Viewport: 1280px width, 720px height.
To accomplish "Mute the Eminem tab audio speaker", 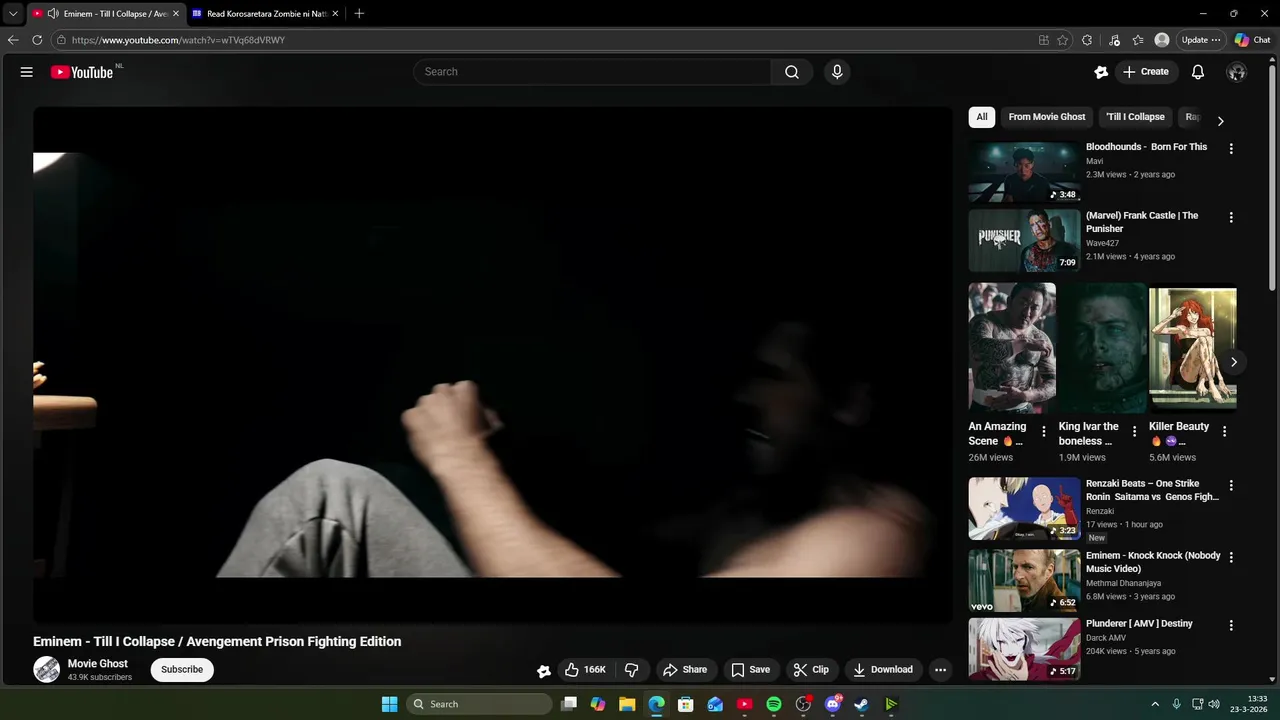I will point(52,14).
